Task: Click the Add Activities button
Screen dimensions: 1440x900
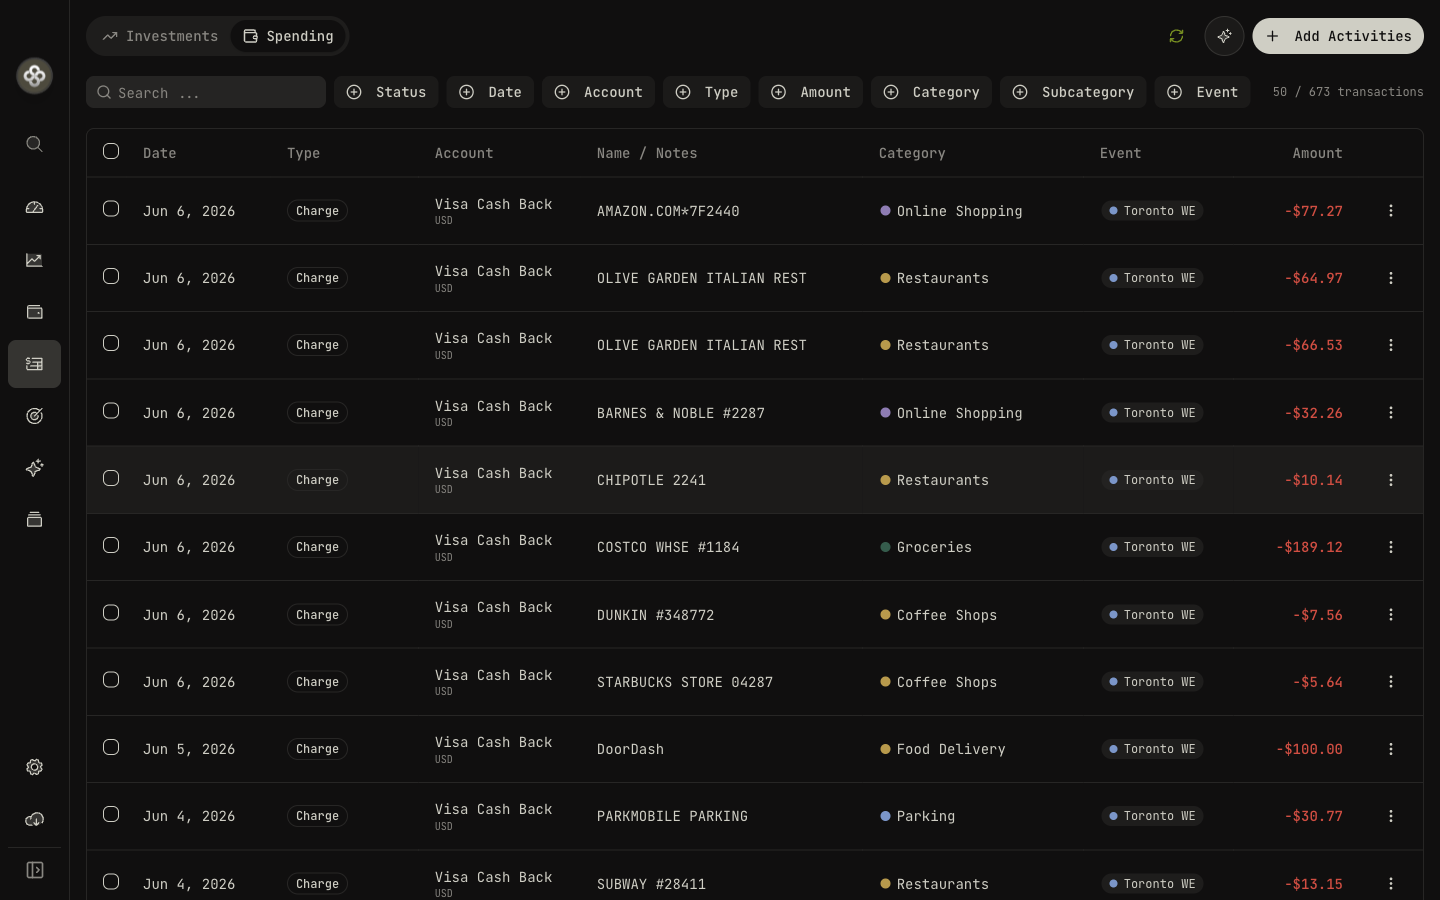Action: pyautogui.click(x=1338, y=36)
